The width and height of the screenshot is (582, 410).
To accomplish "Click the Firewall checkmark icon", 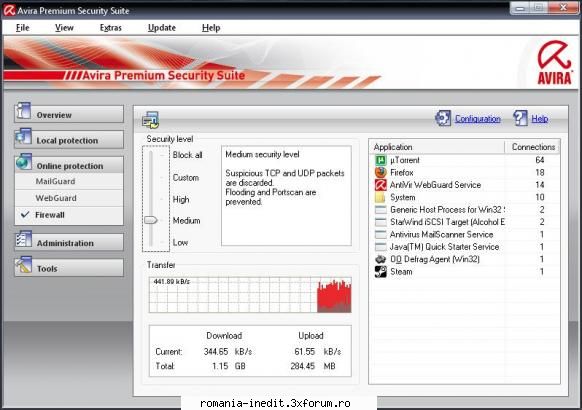I will [25, 214].
